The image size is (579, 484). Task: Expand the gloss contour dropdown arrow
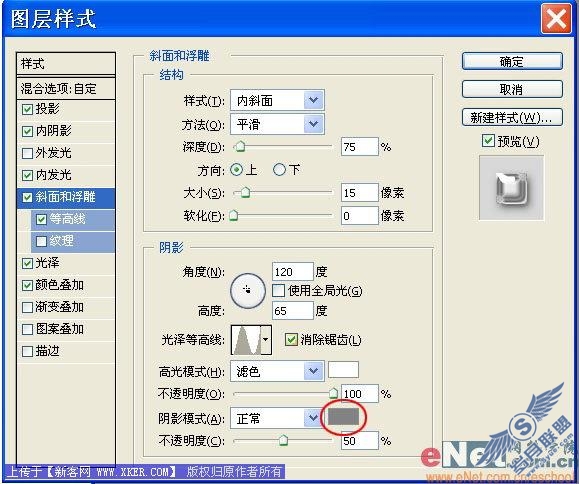(x=266, y=340)
